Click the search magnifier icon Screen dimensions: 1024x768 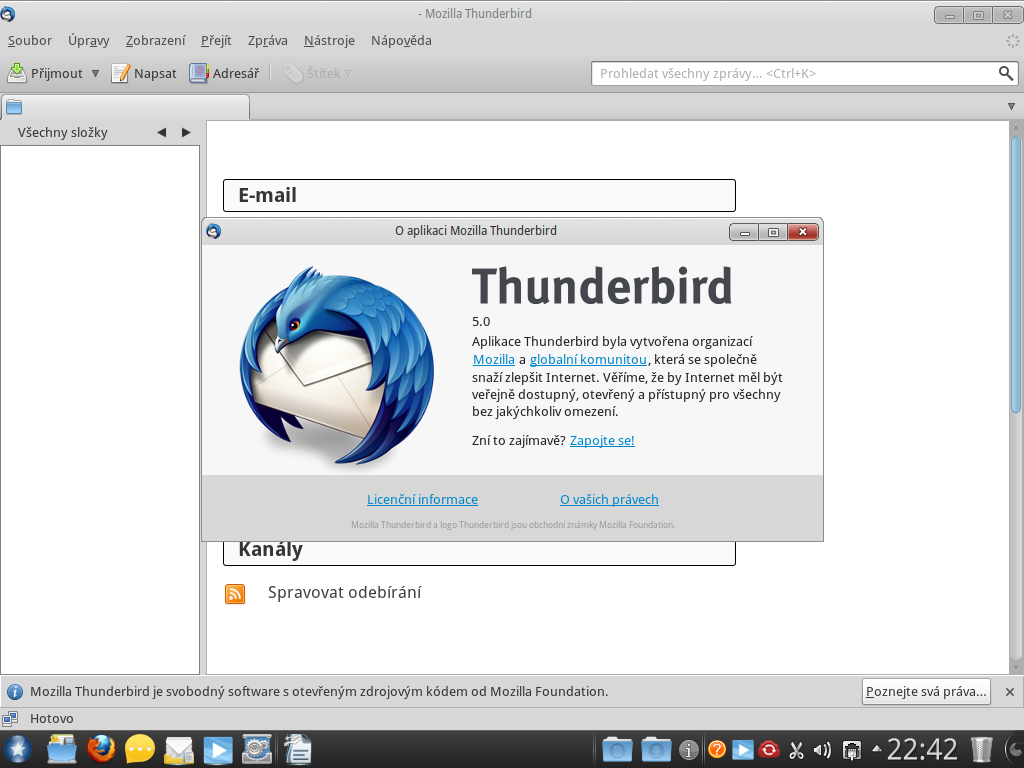1006,73
